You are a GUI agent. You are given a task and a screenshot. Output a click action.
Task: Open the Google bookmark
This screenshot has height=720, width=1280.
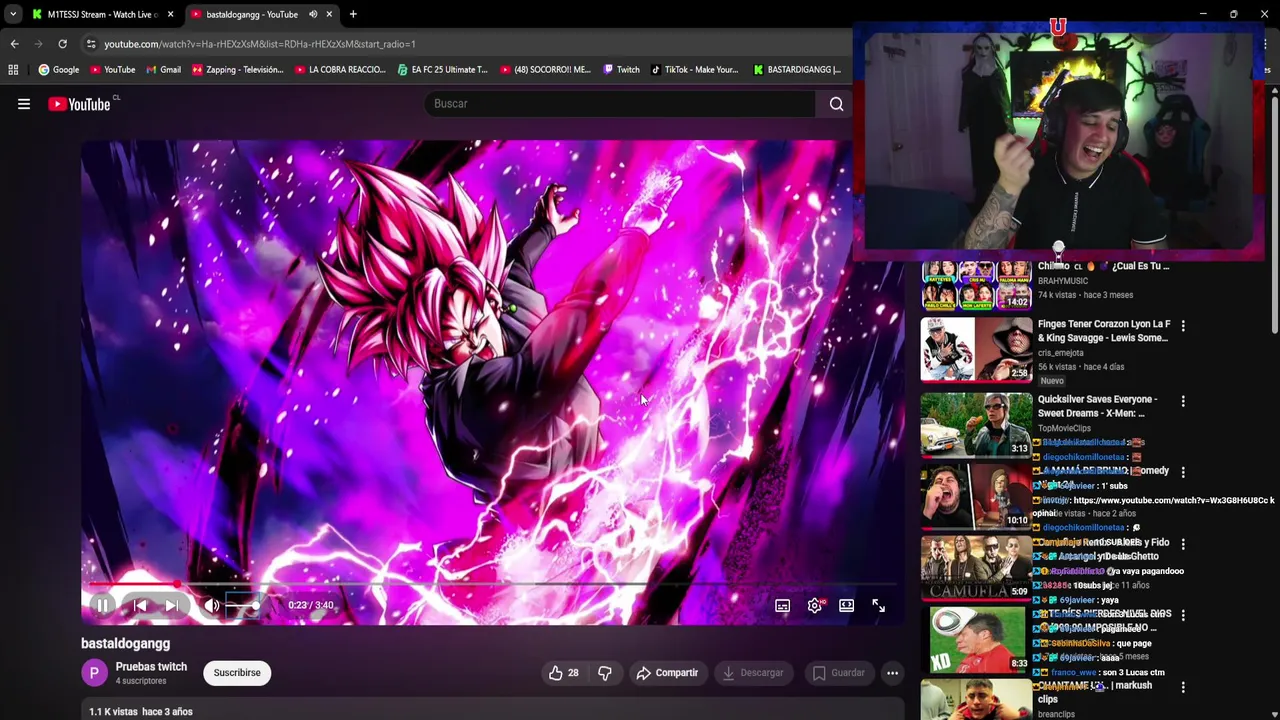tap(59, 70)
